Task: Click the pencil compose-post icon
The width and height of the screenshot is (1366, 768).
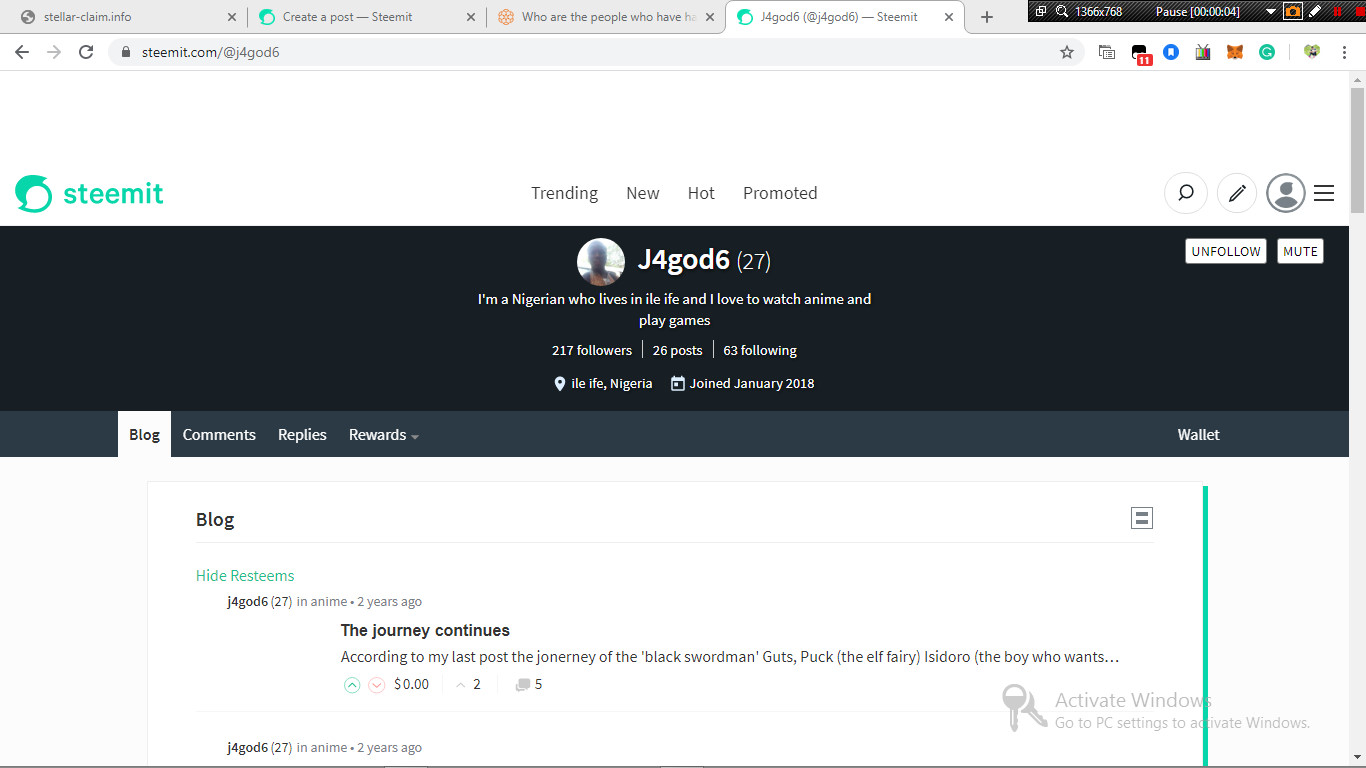Action: pyautogui.click(x=1237, y=193)
